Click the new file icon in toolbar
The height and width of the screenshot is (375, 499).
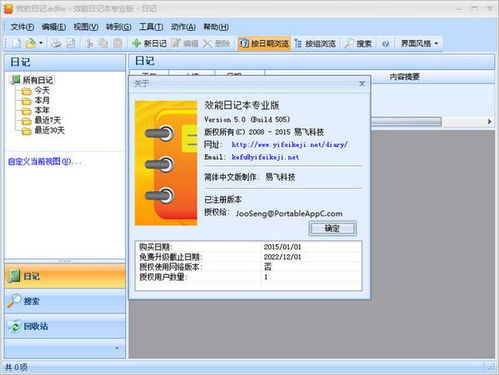click(x=16, y=43)
